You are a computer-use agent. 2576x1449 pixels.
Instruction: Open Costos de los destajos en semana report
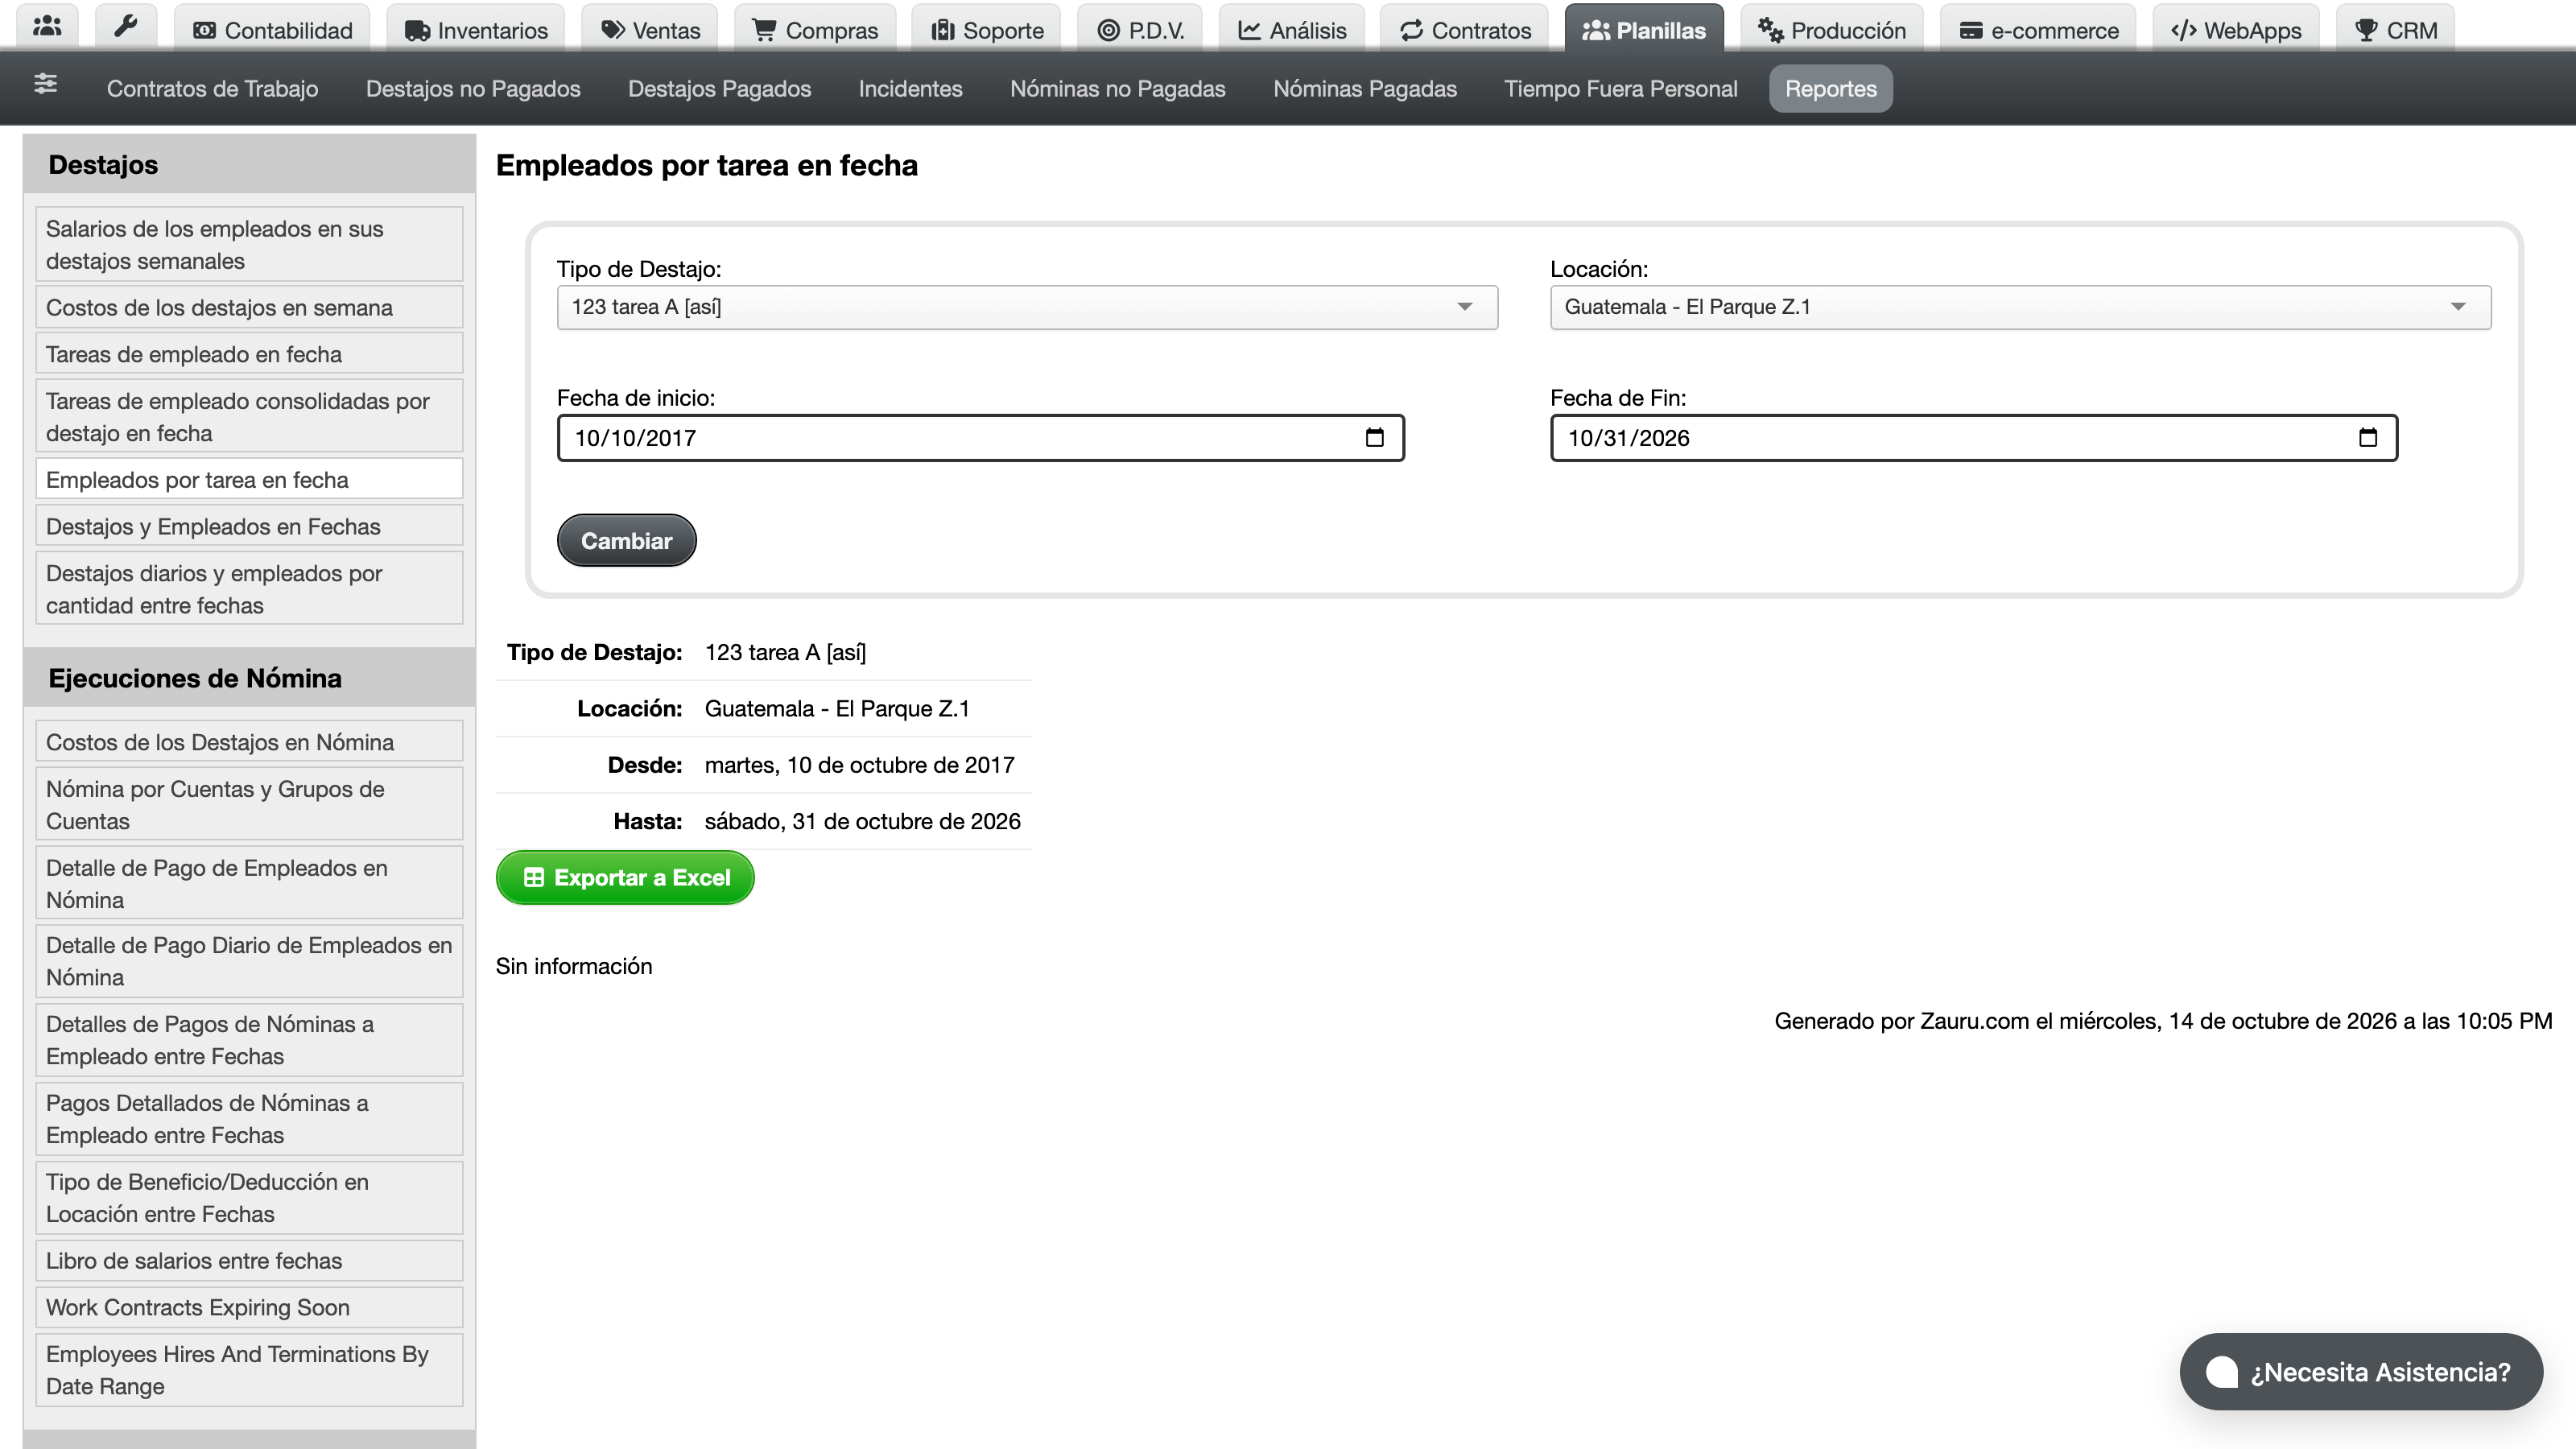249,308
